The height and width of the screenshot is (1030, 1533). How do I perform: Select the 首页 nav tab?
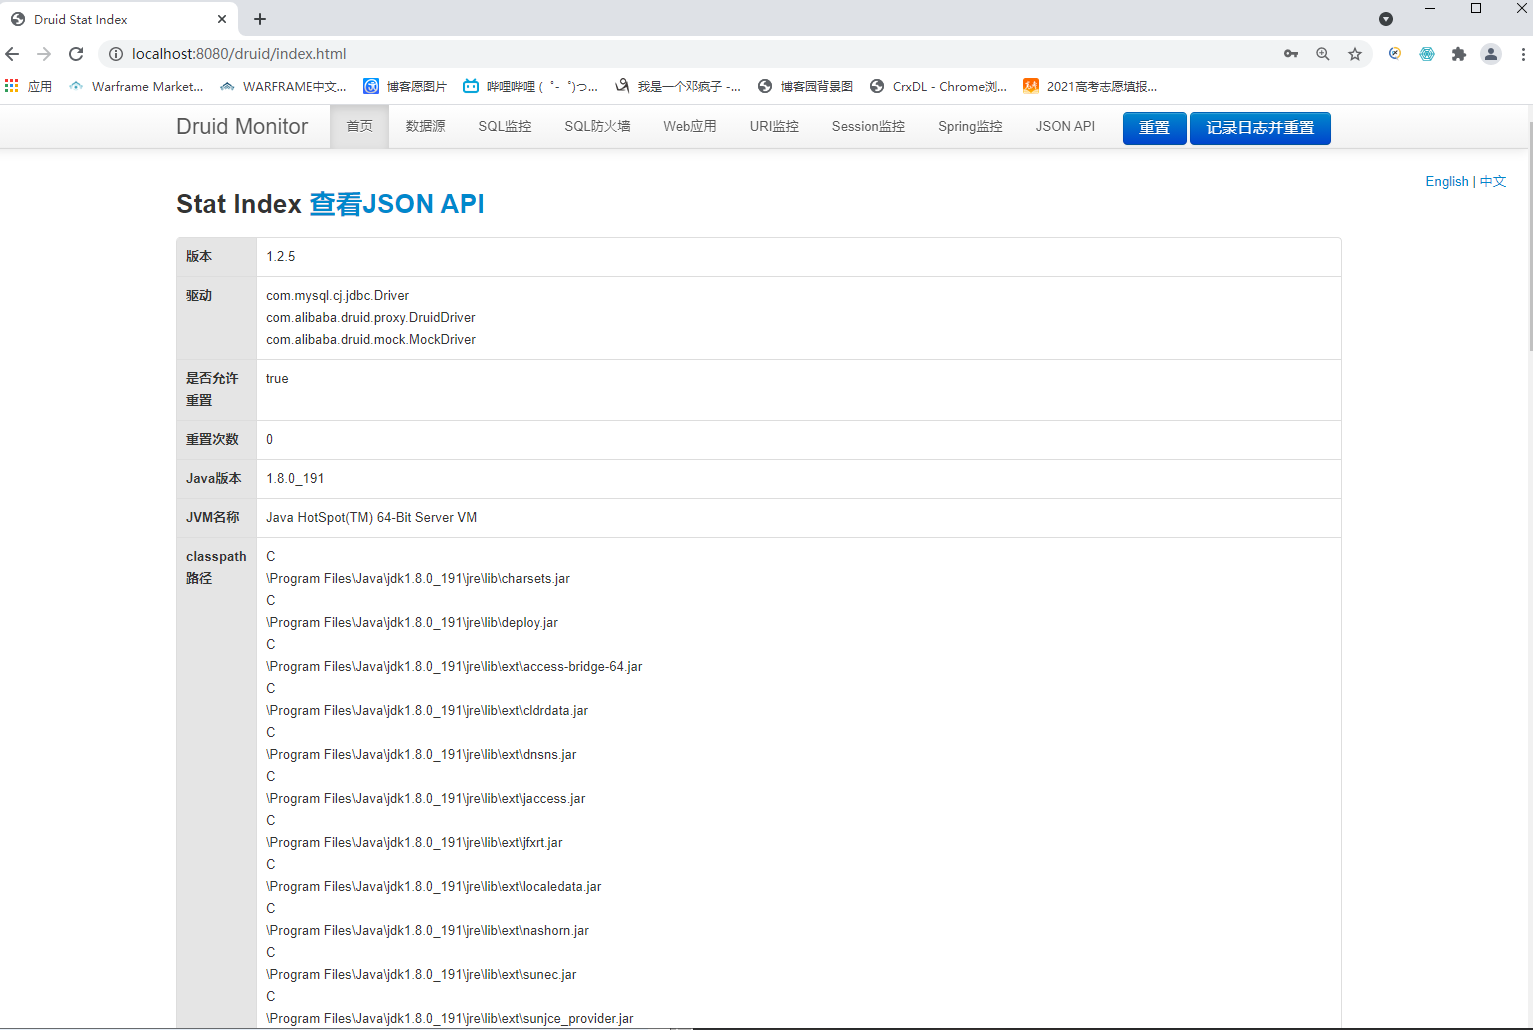pos(360,126)
